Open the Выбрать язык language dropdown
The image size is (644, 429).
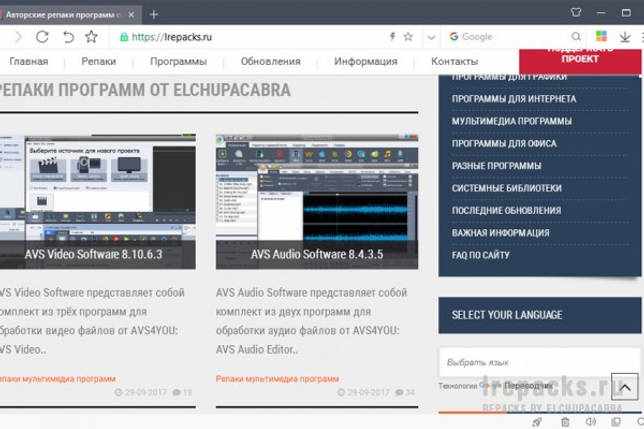click(539, 362)
